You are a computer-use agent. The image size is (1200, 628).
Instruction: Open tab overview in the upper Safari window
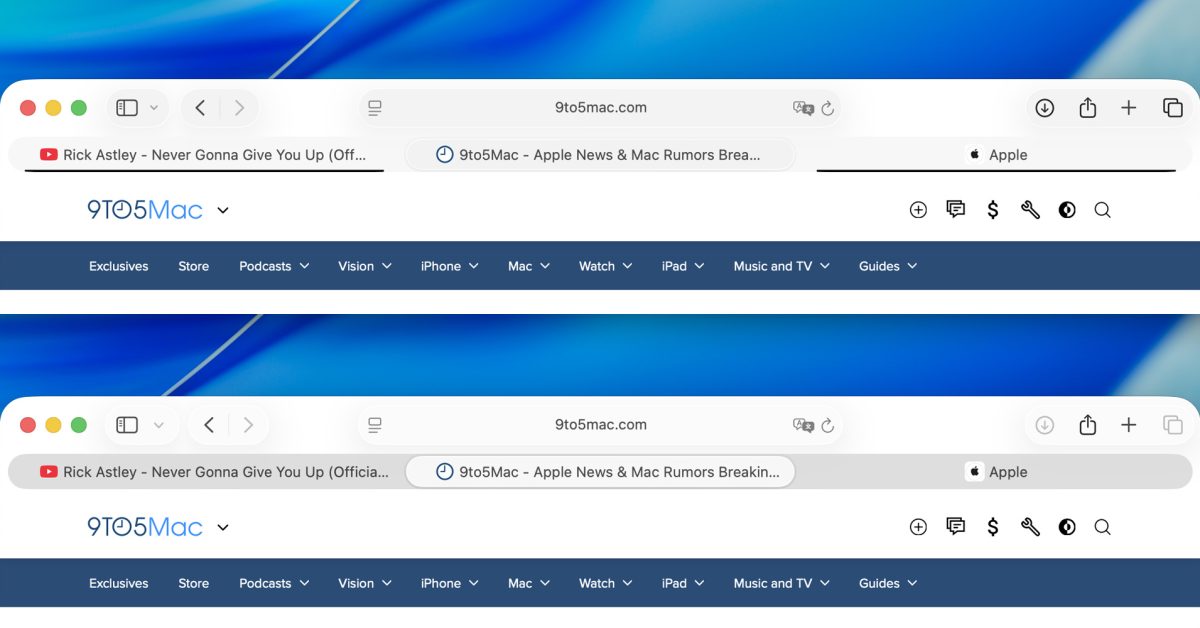(x=1173, y=108)
